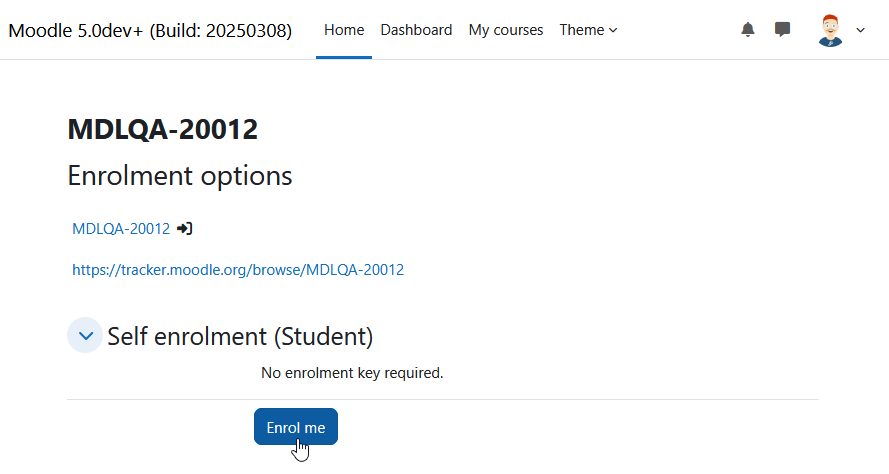This screenshot has height=474, width=889.
Task: Follow the tracker.moodle.org MDLQA-20012 URL
Action: (238, 269)
